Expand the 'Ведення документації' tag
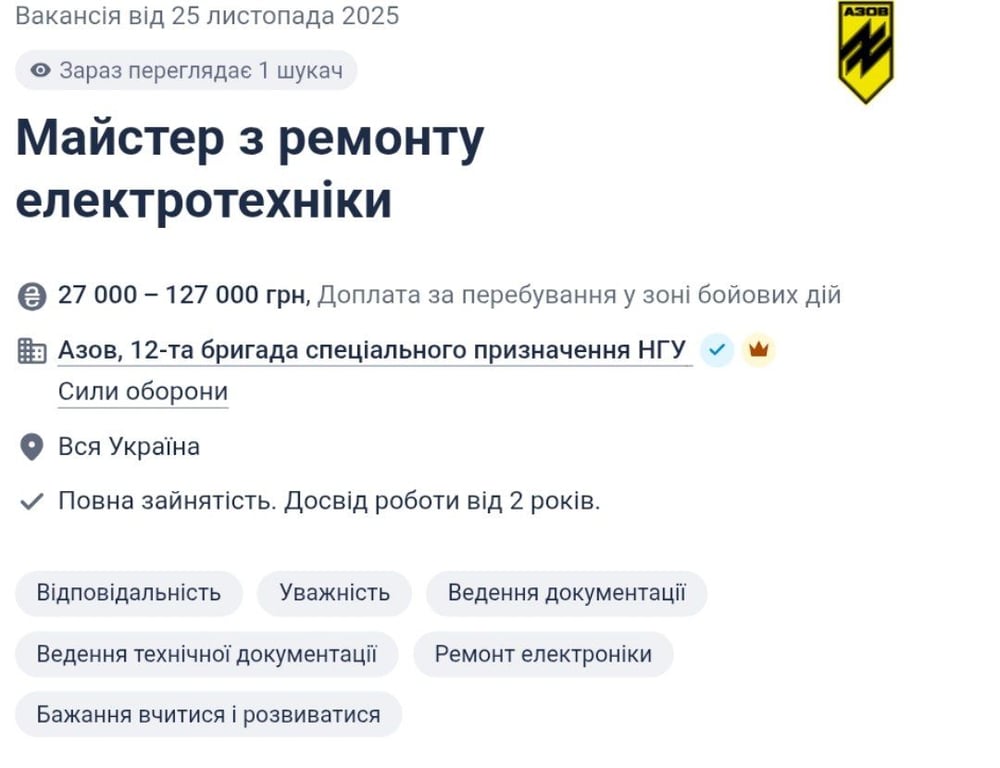The image size is (1000, 768). pyautogui.click(x=566, y=593)
